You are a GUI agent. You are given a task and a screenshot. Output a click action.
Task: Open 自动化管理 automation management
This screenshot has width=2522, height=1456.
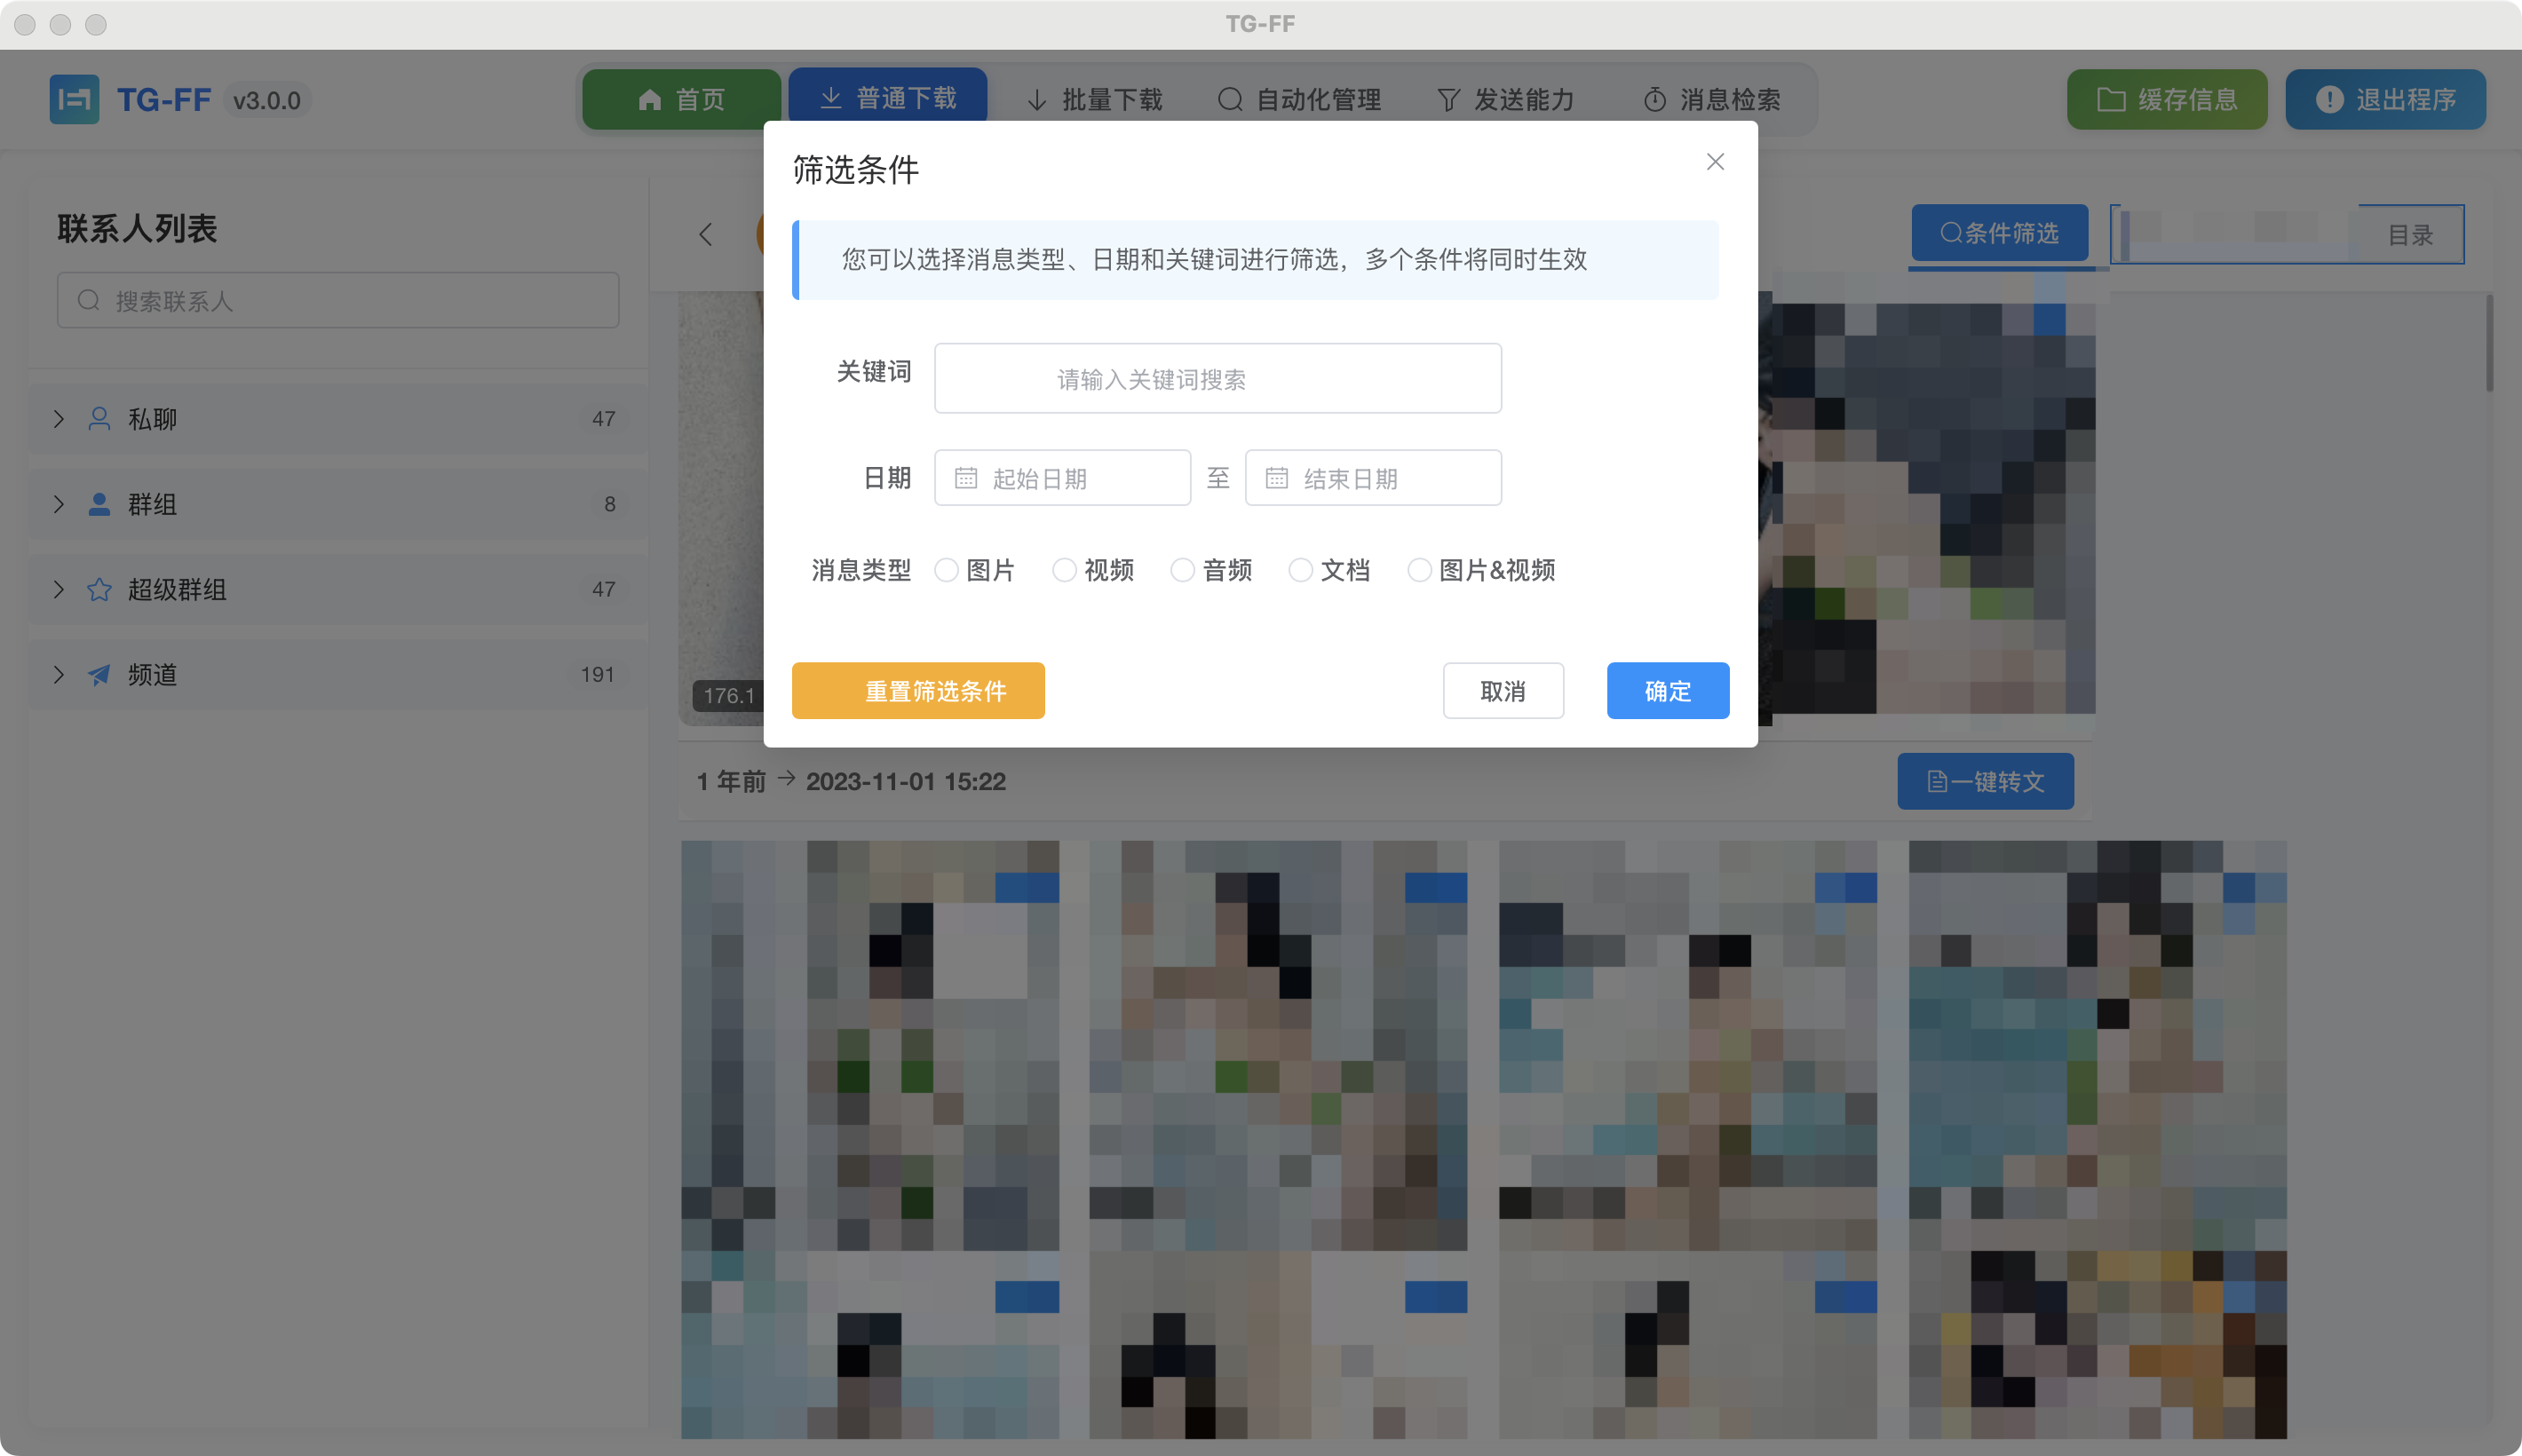(1297, 99)
